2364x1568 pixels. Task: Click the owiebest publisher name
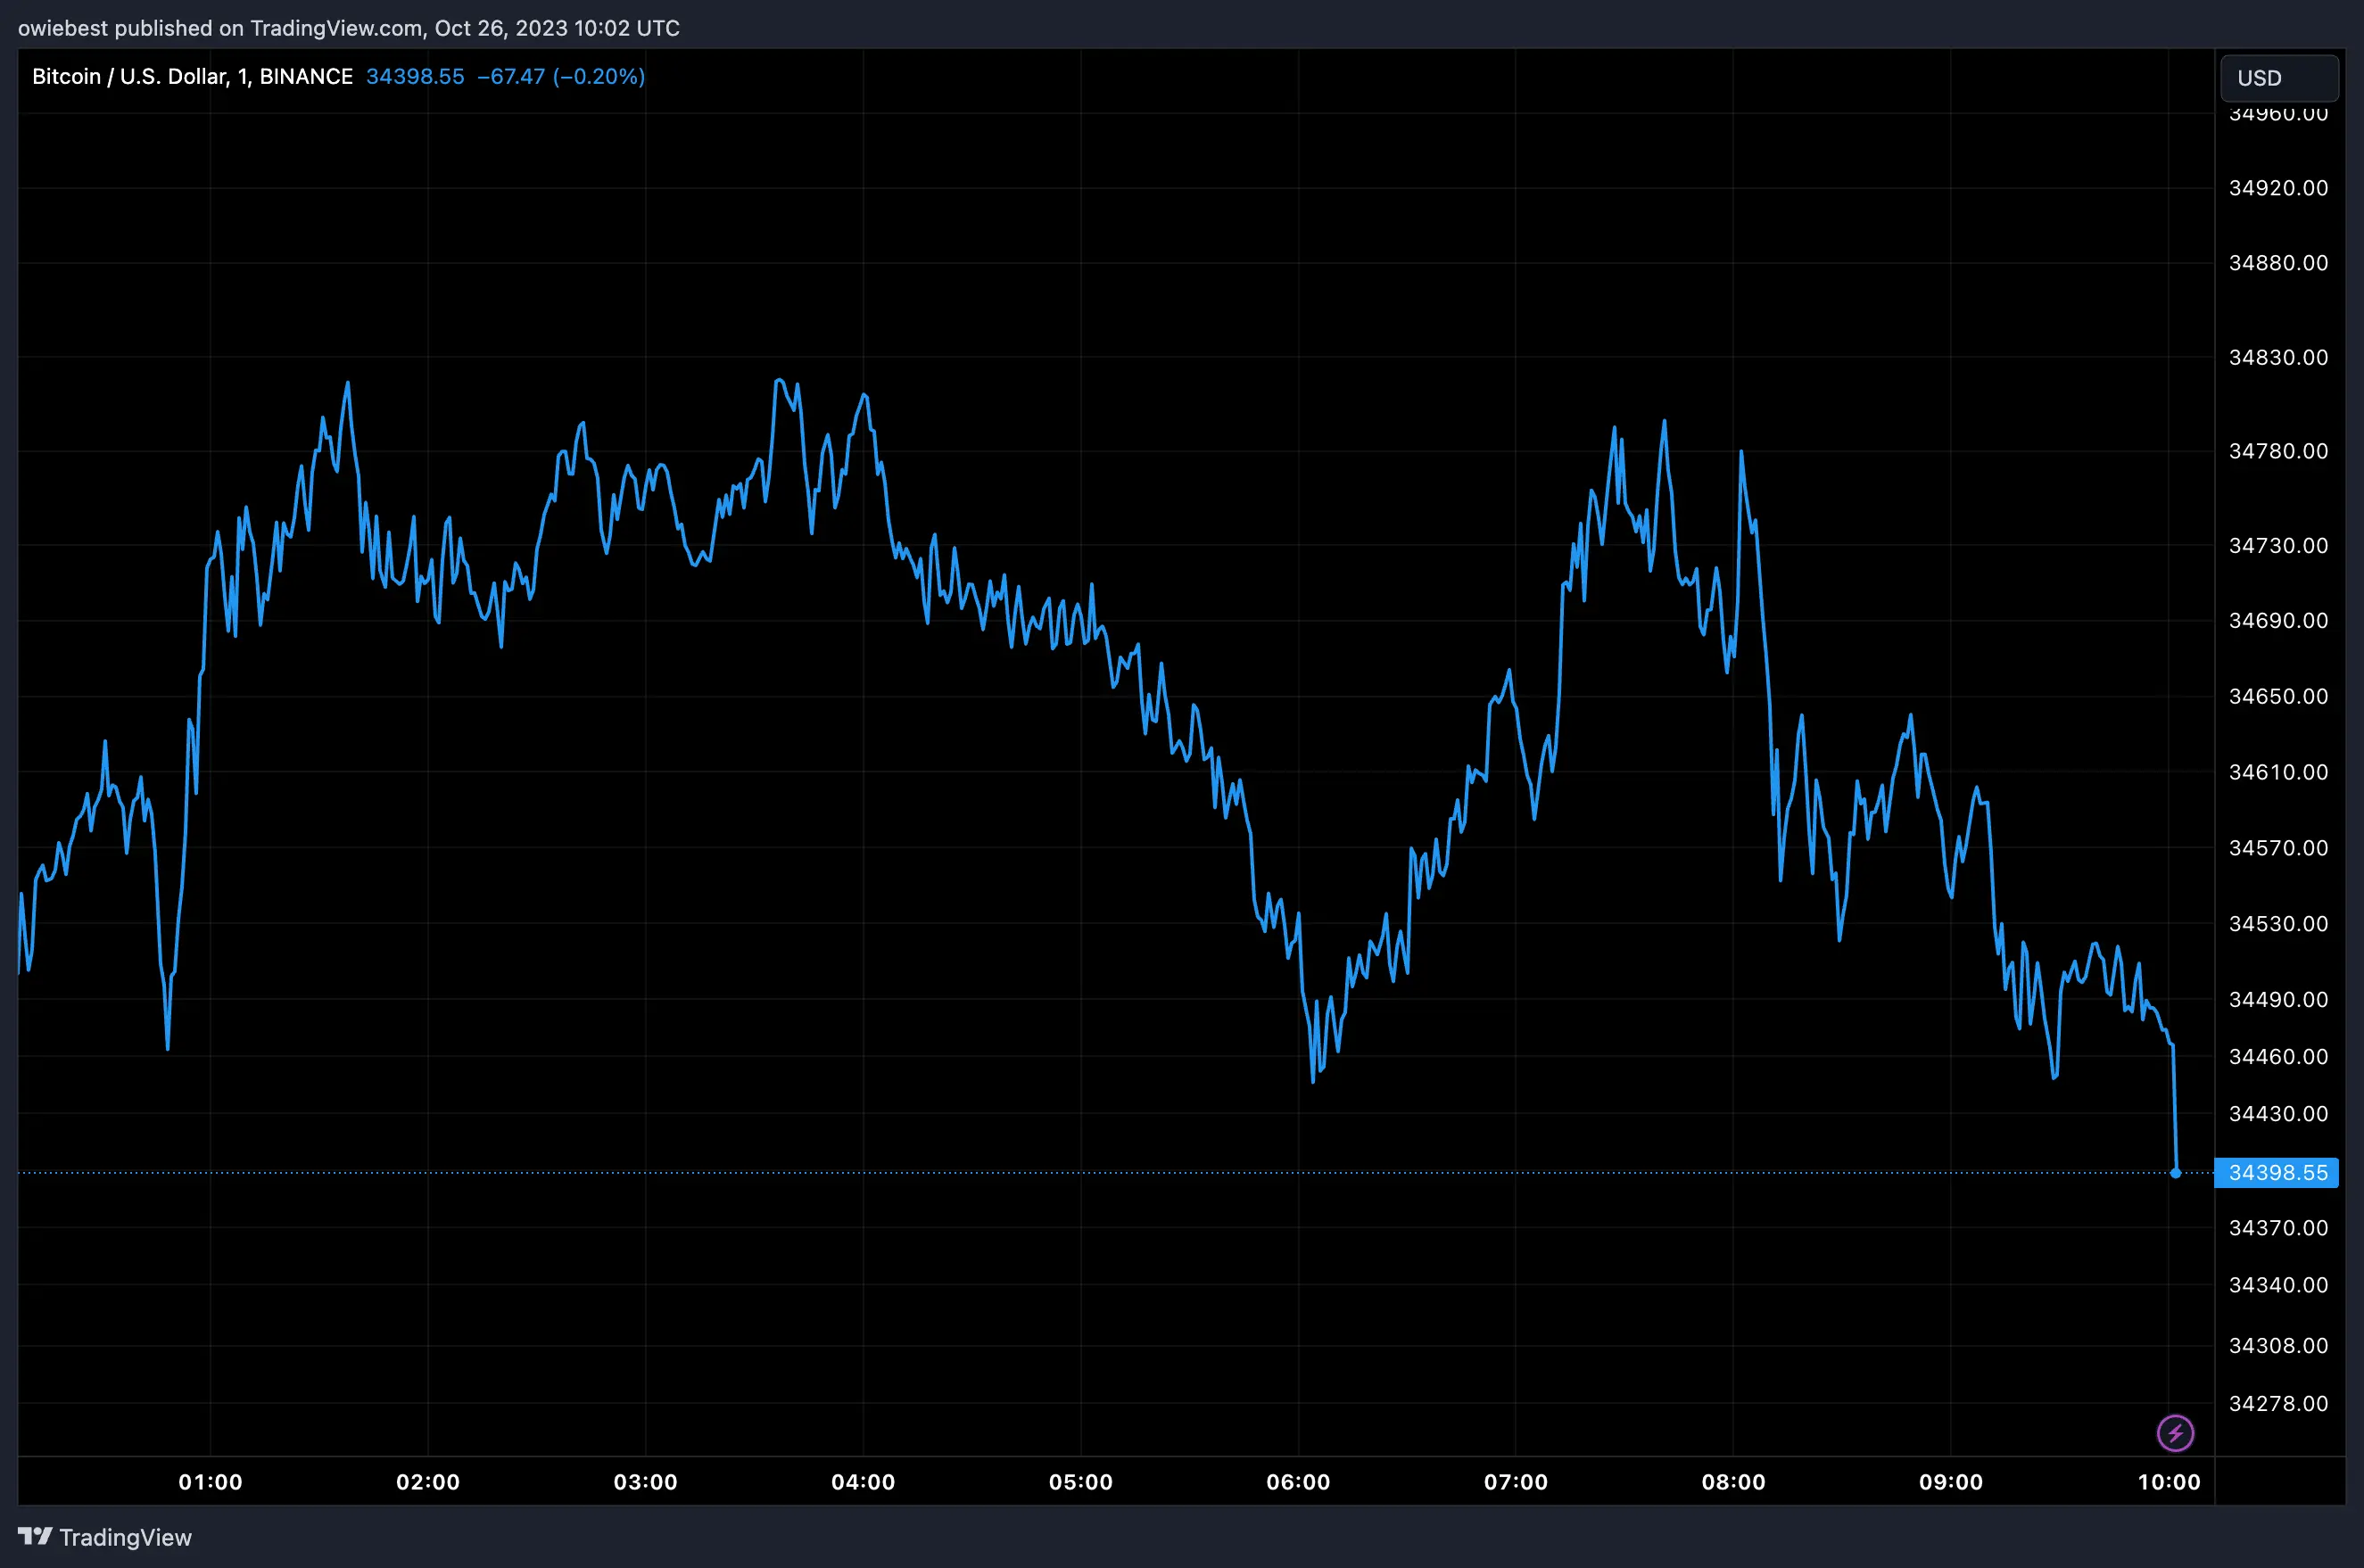[x=63, y=28]
